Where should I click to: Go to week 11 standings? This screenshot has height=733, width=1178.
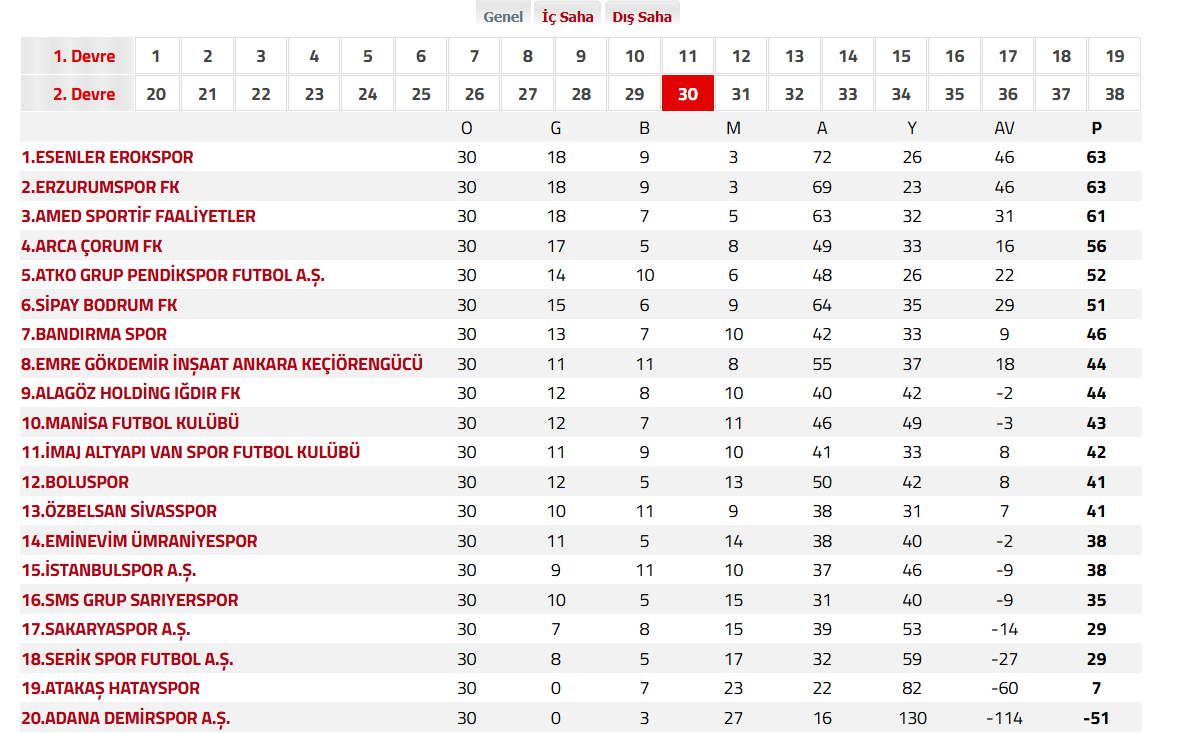(687, 56)
